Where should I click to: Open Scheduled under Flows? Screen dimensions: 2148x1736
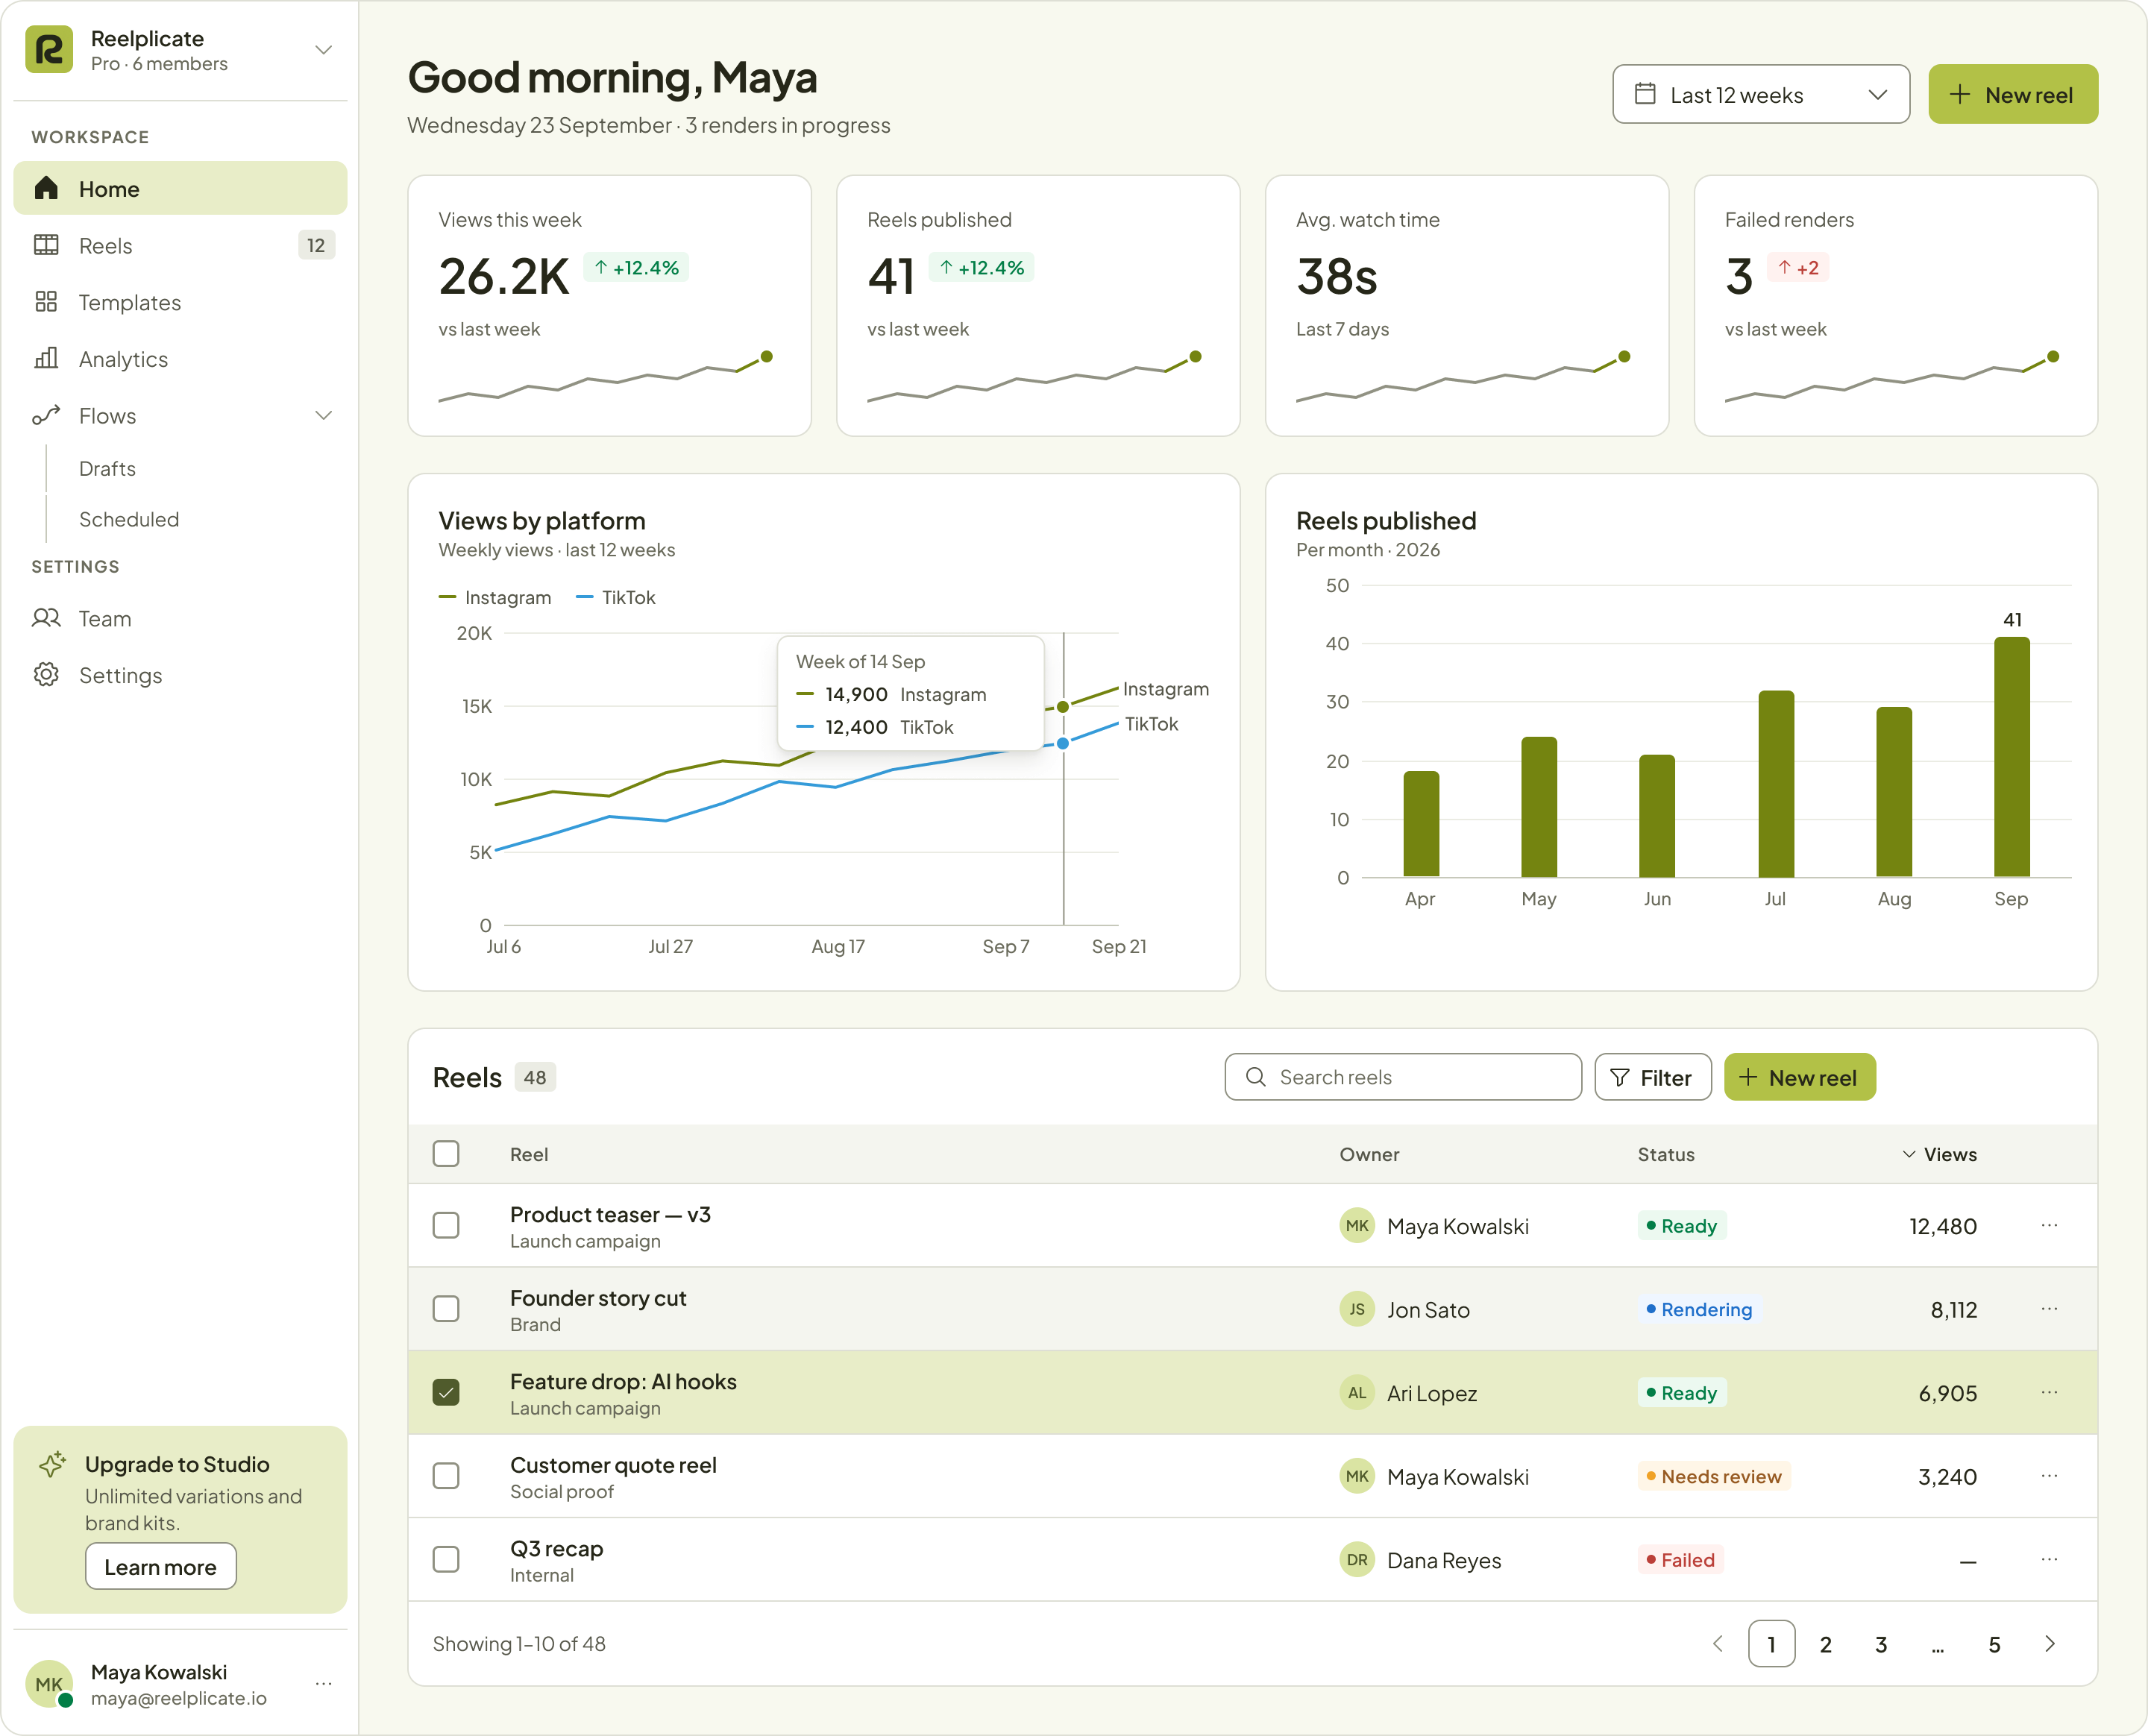129,519
